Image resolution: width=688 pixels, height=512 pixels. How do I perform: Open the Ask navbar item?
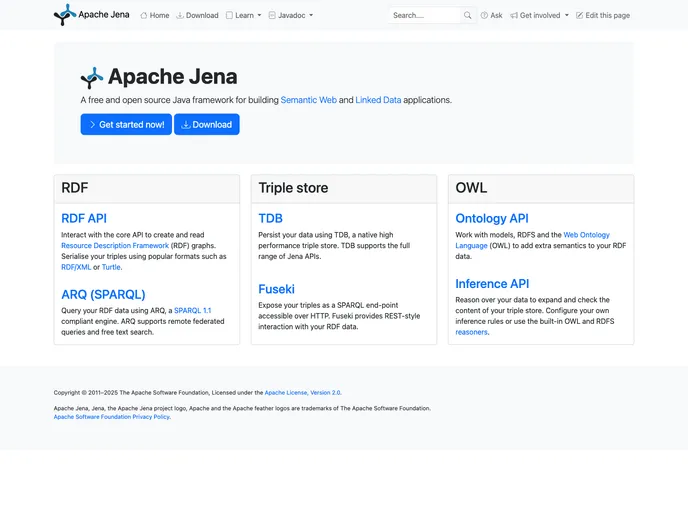pyautogui.click(x=491, y=15)
